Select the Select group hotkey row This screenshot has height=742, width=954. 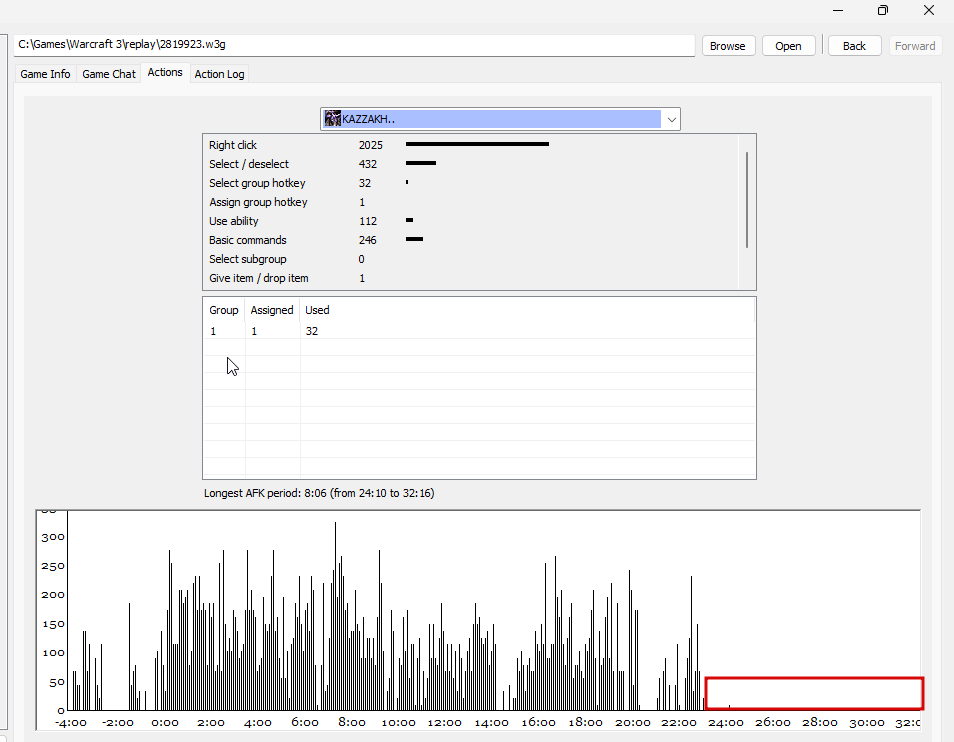470,183
